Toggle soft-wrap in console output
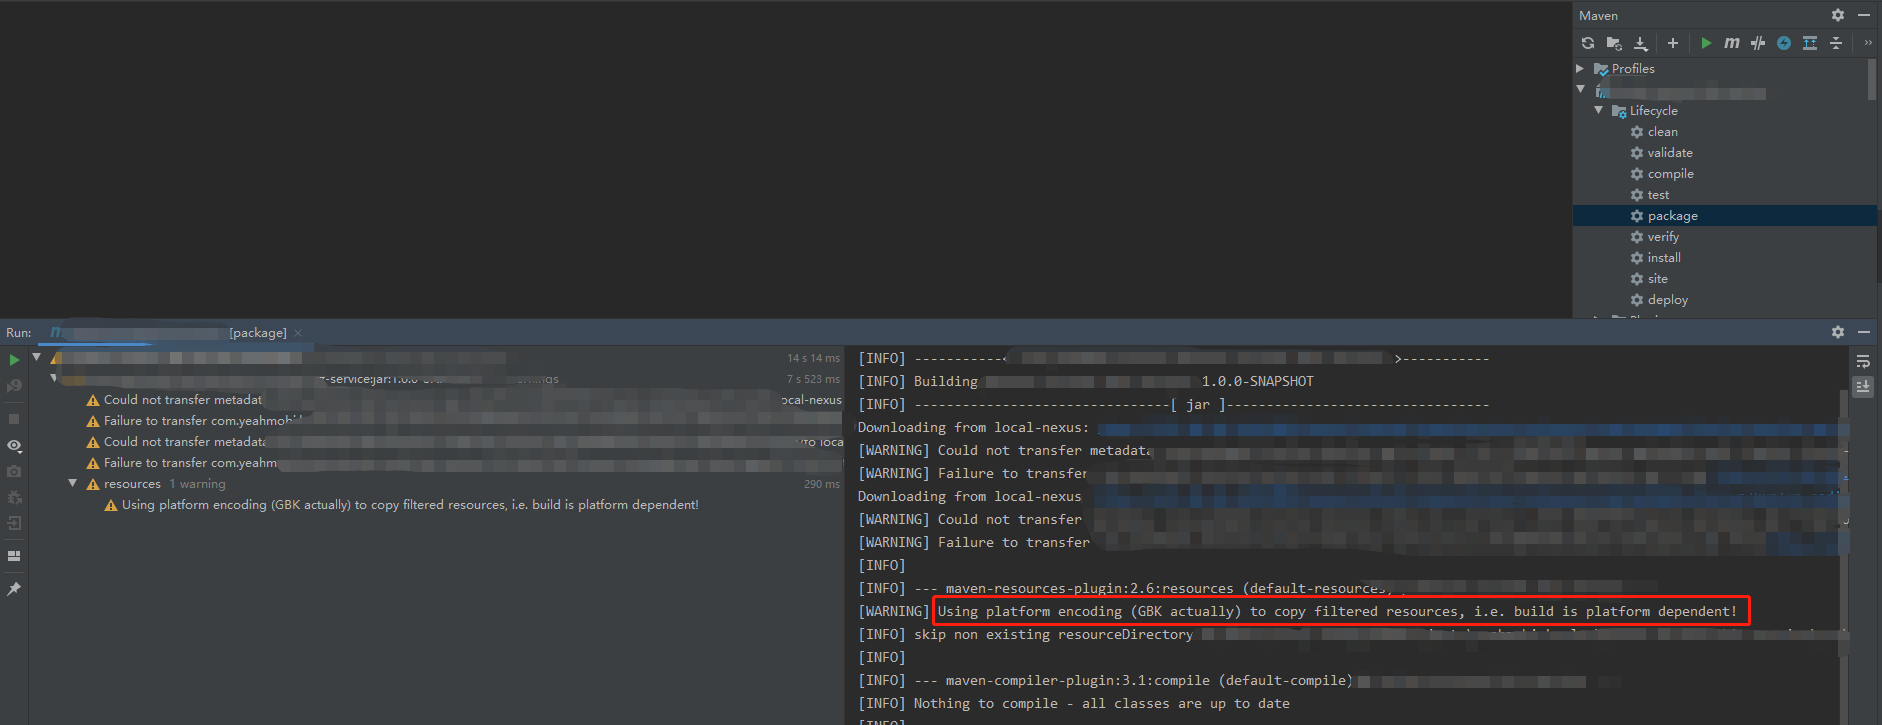Viewport: 1882px width, 725px height. (x=1863, y=361)
